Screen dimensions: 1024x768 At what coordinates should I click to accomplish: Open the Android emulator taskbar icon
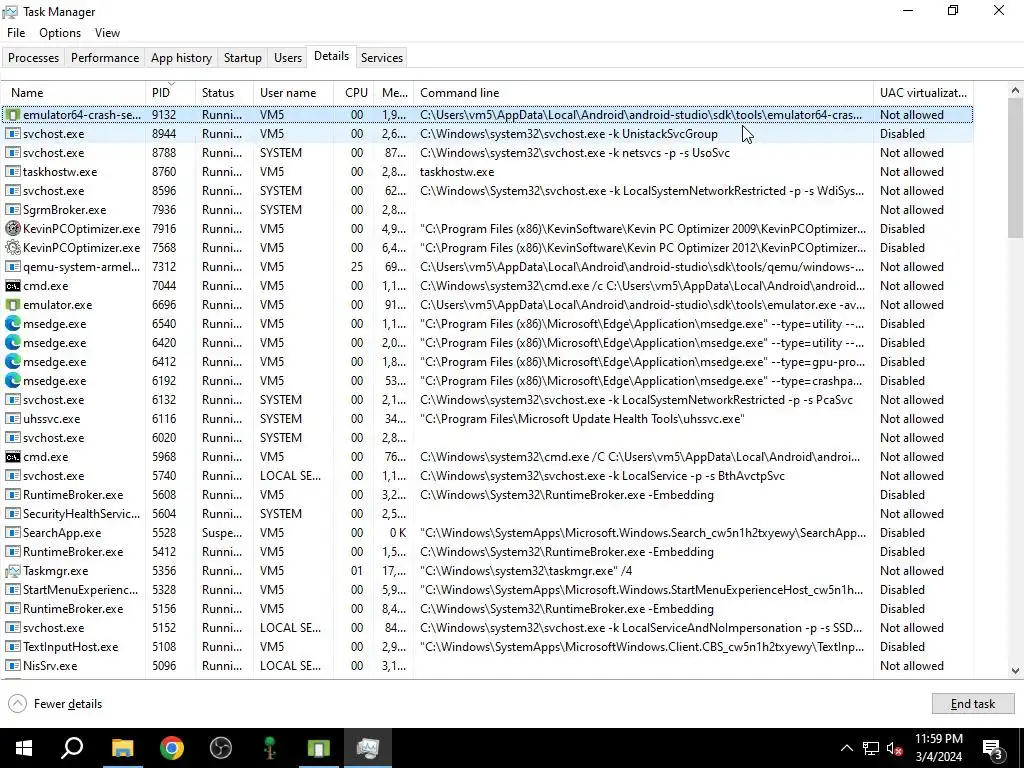[x=319, y=748]
